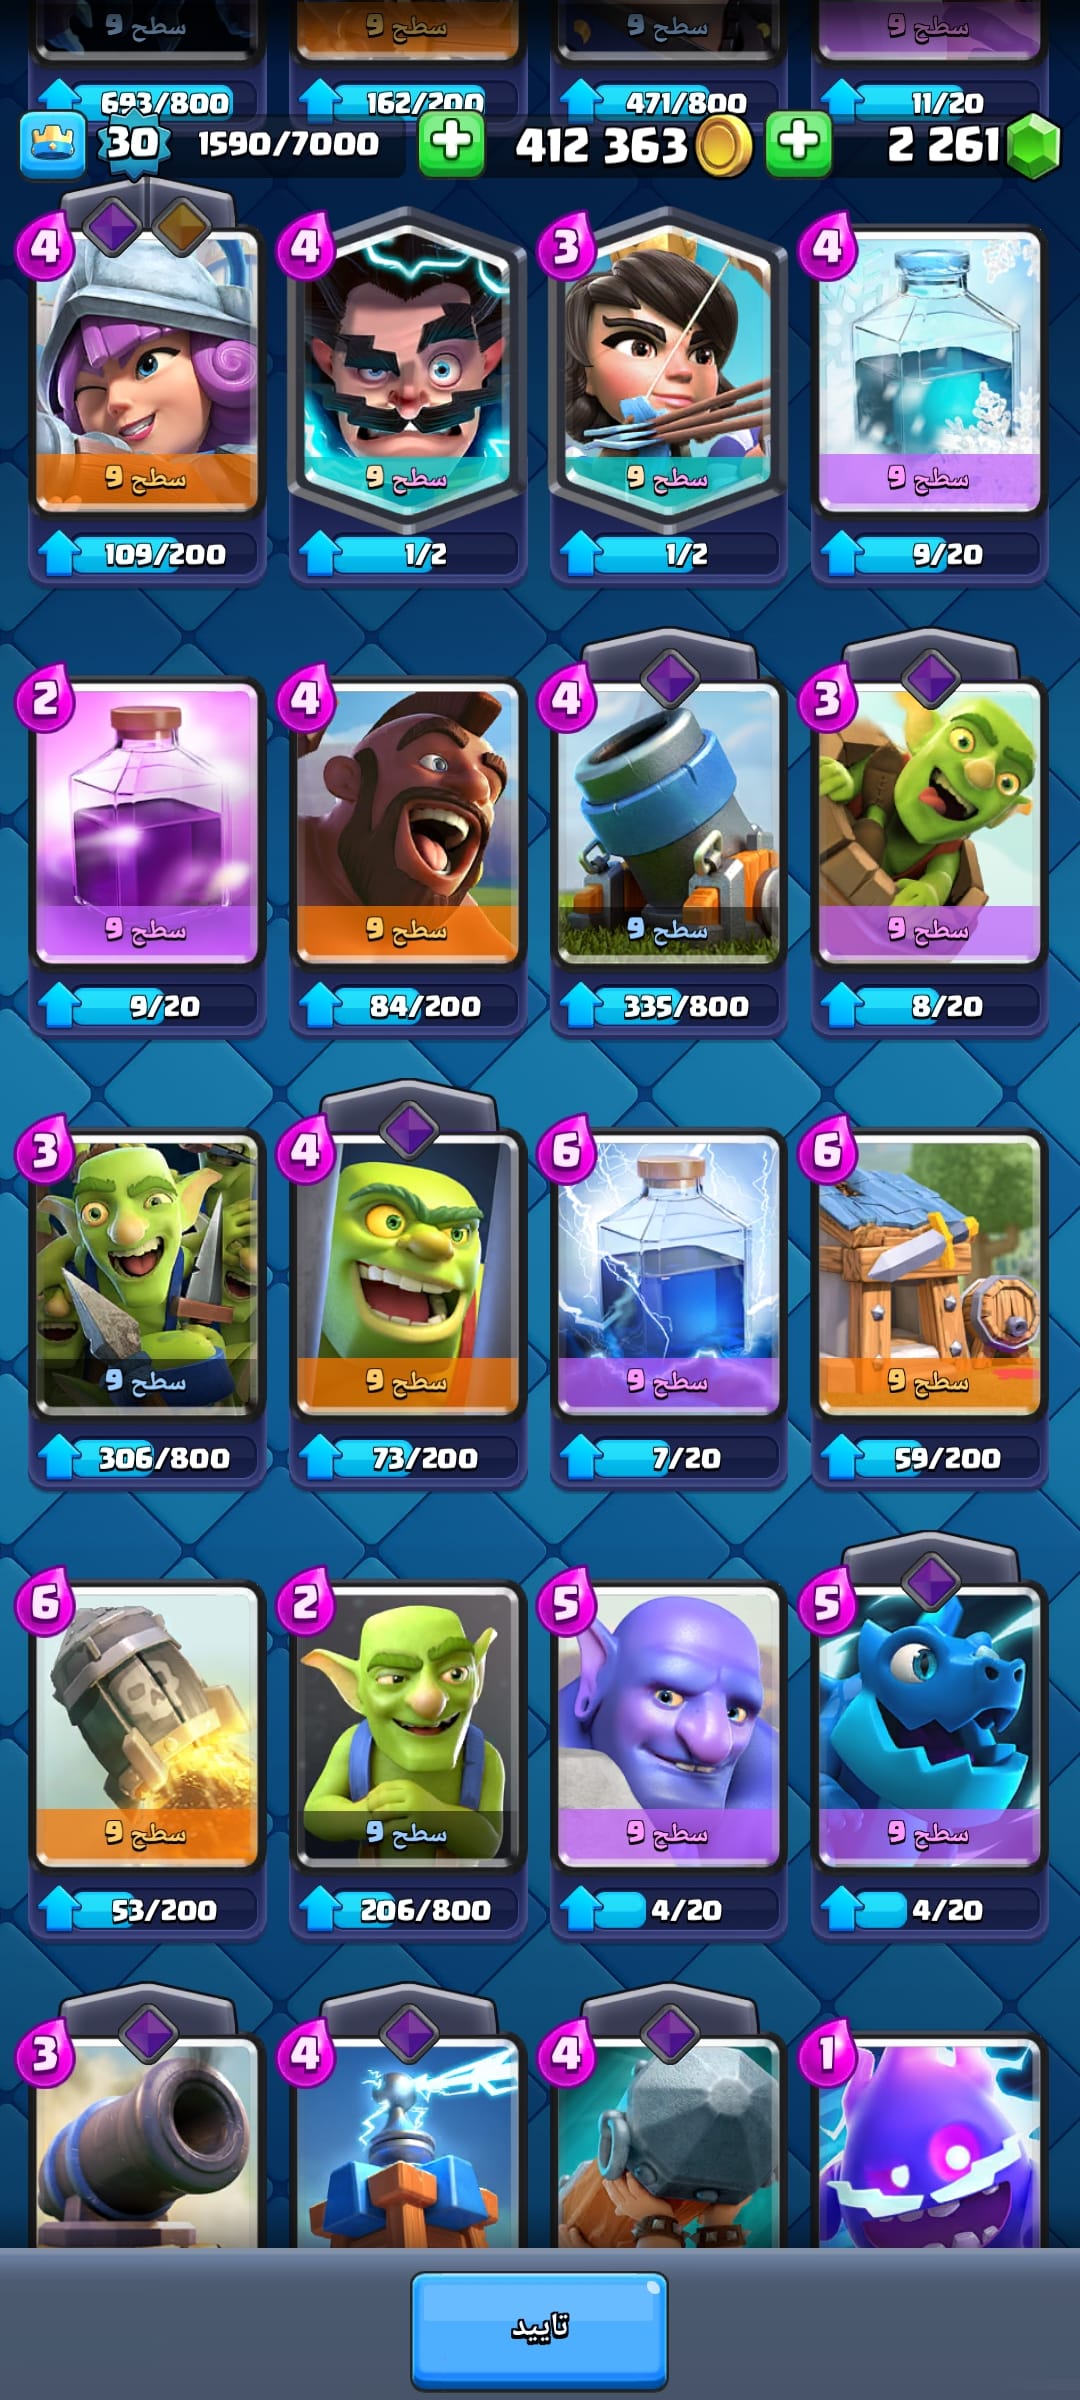Select the Freeze spell card
The width and height of the screenshot is (1080, 2400).
930,372
